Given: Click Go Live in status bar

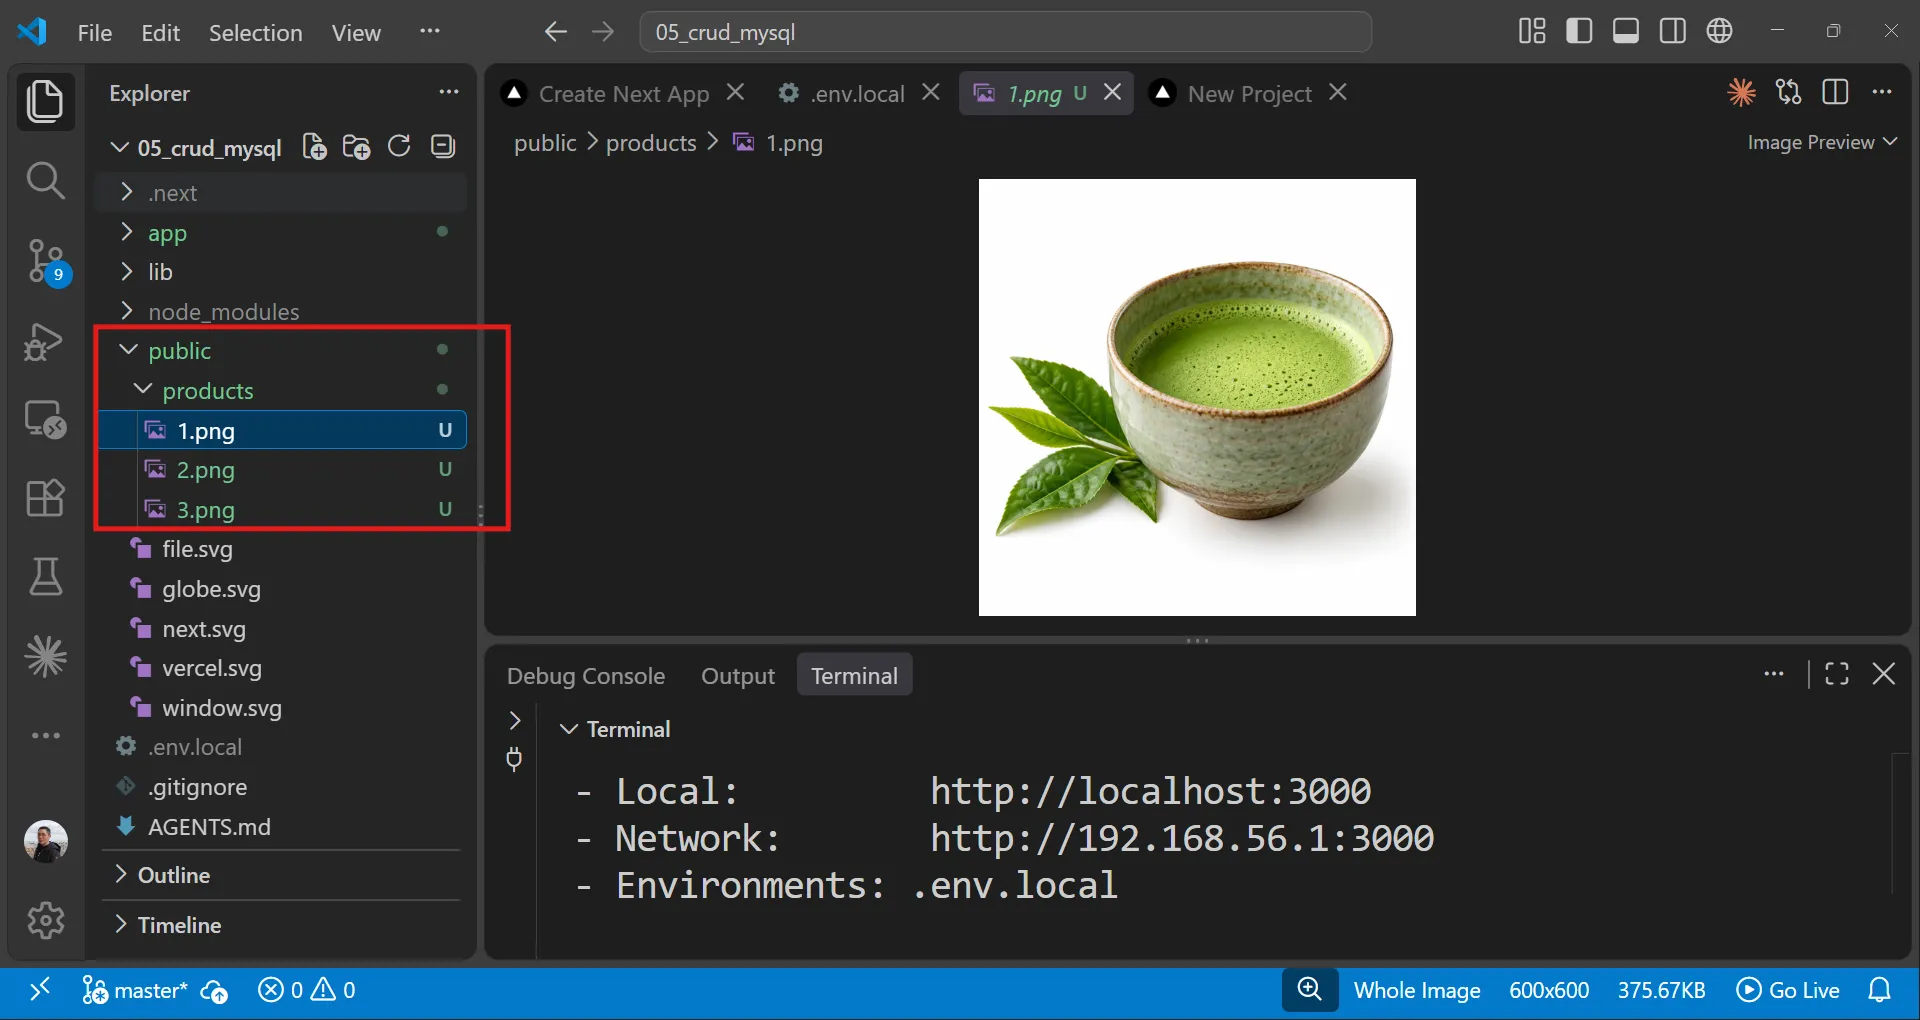Looking at the screenshot, I should click(x=1789, y=990).
